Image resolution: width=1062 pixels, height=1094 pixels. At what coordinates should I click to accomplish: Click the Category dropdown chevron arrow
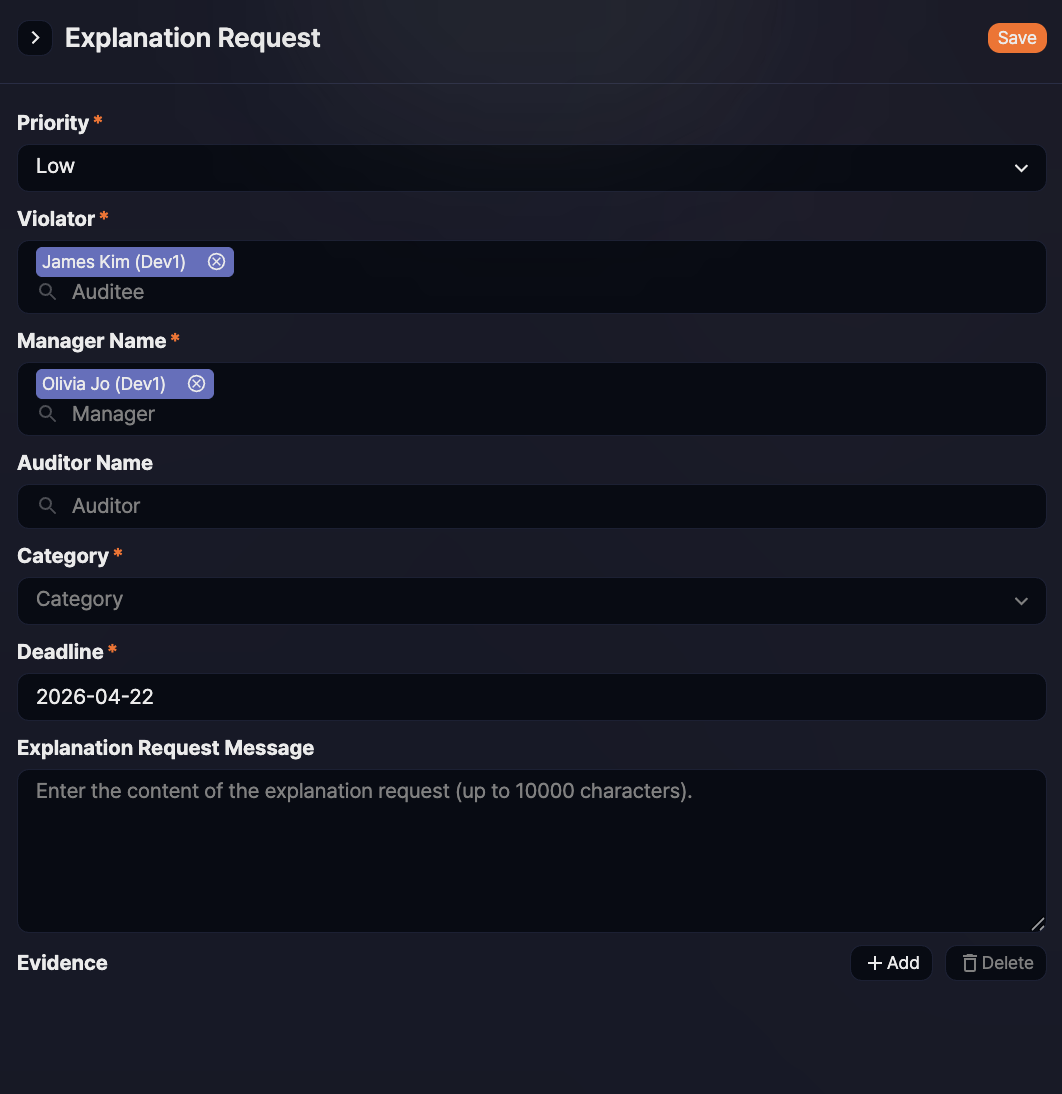click(1021, 601)
